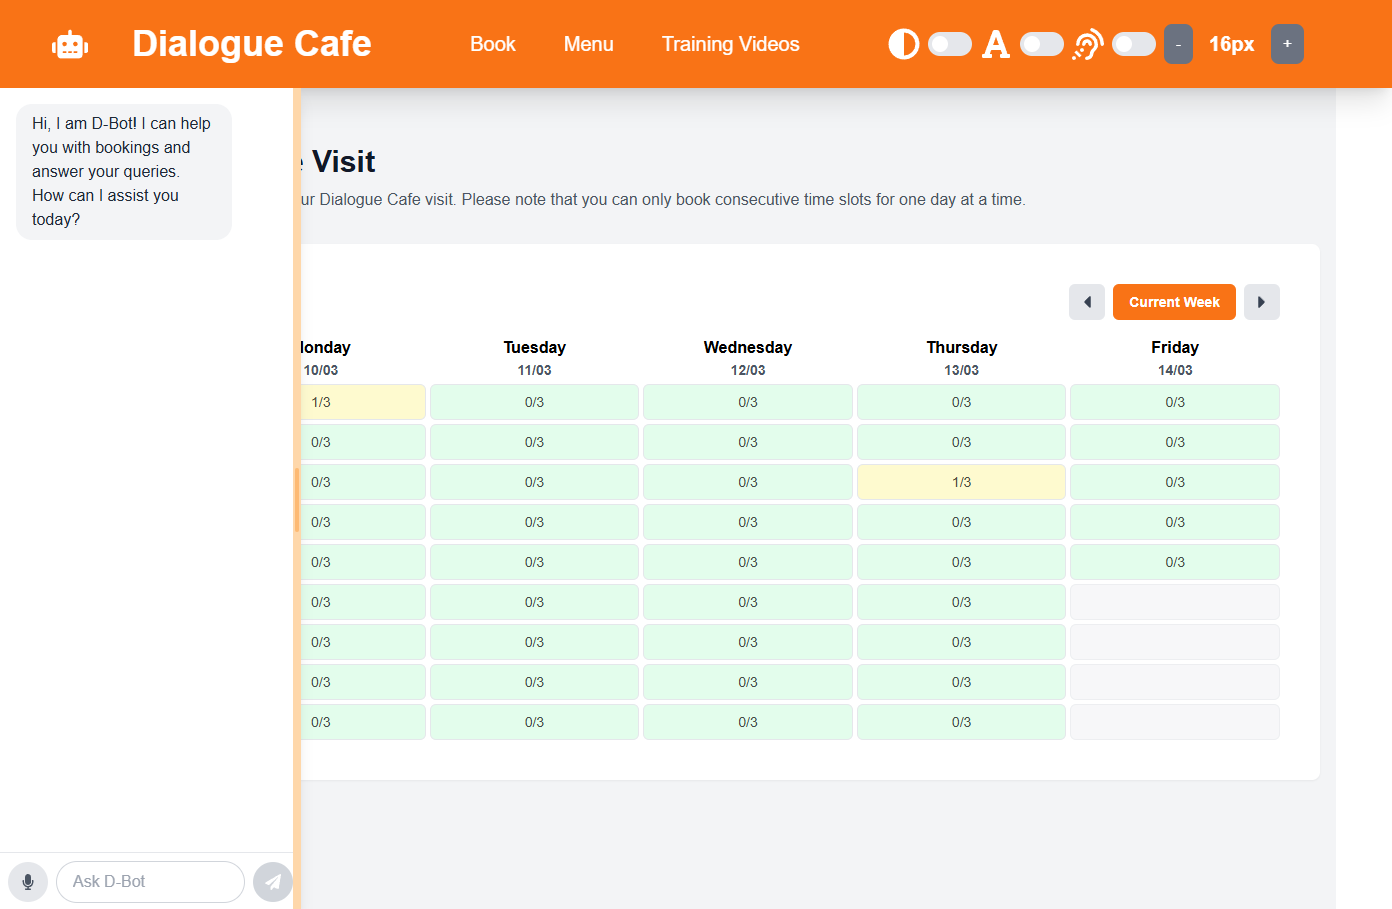Open the Menu navigation item

point(588,44)
